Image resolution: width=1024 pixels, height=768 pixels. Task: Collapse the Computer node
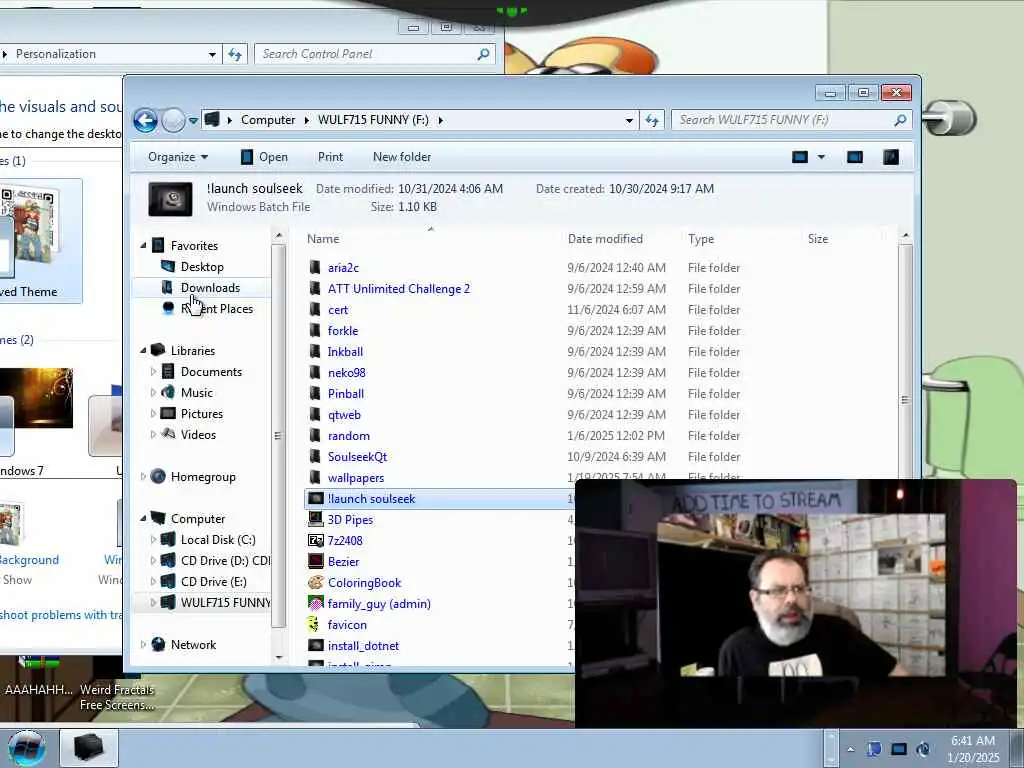143,519
